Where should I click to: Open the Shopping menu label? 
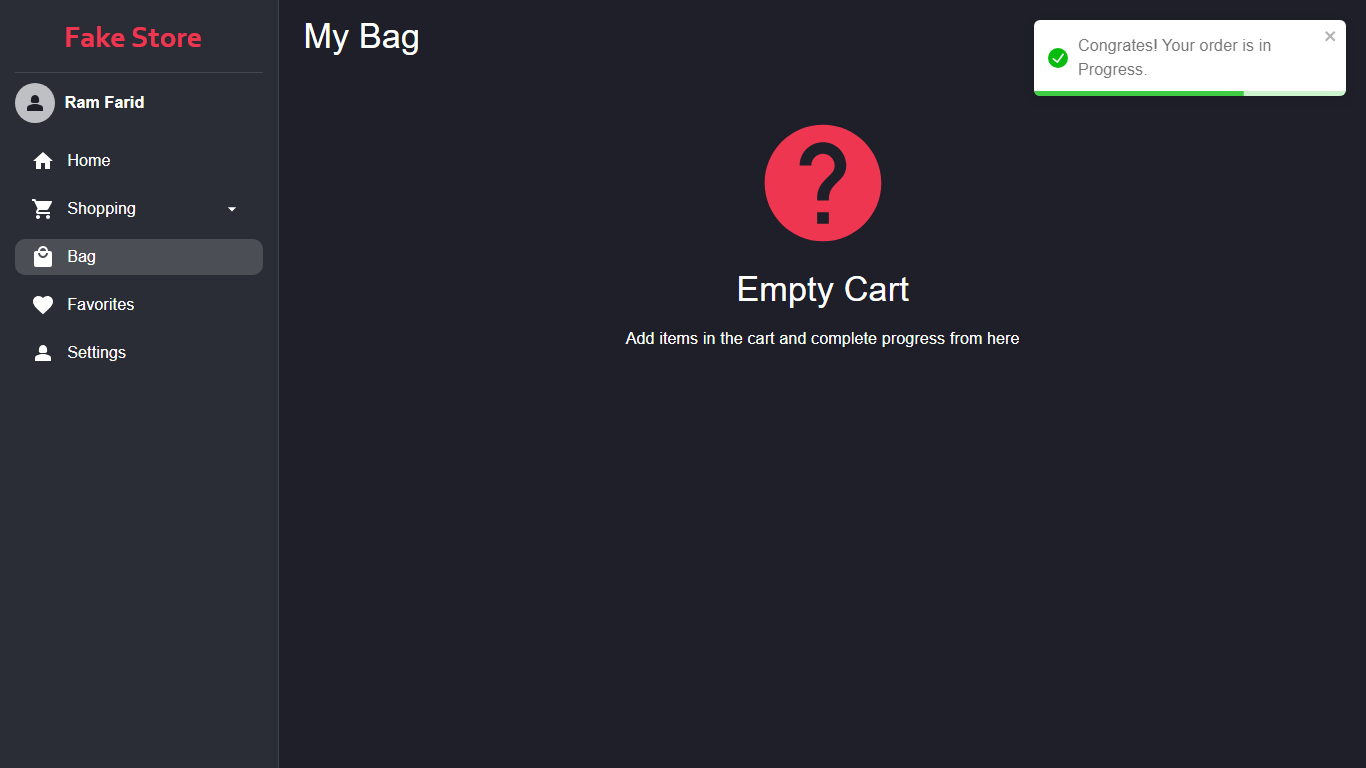pyautogui.click(x=101, y=208)
